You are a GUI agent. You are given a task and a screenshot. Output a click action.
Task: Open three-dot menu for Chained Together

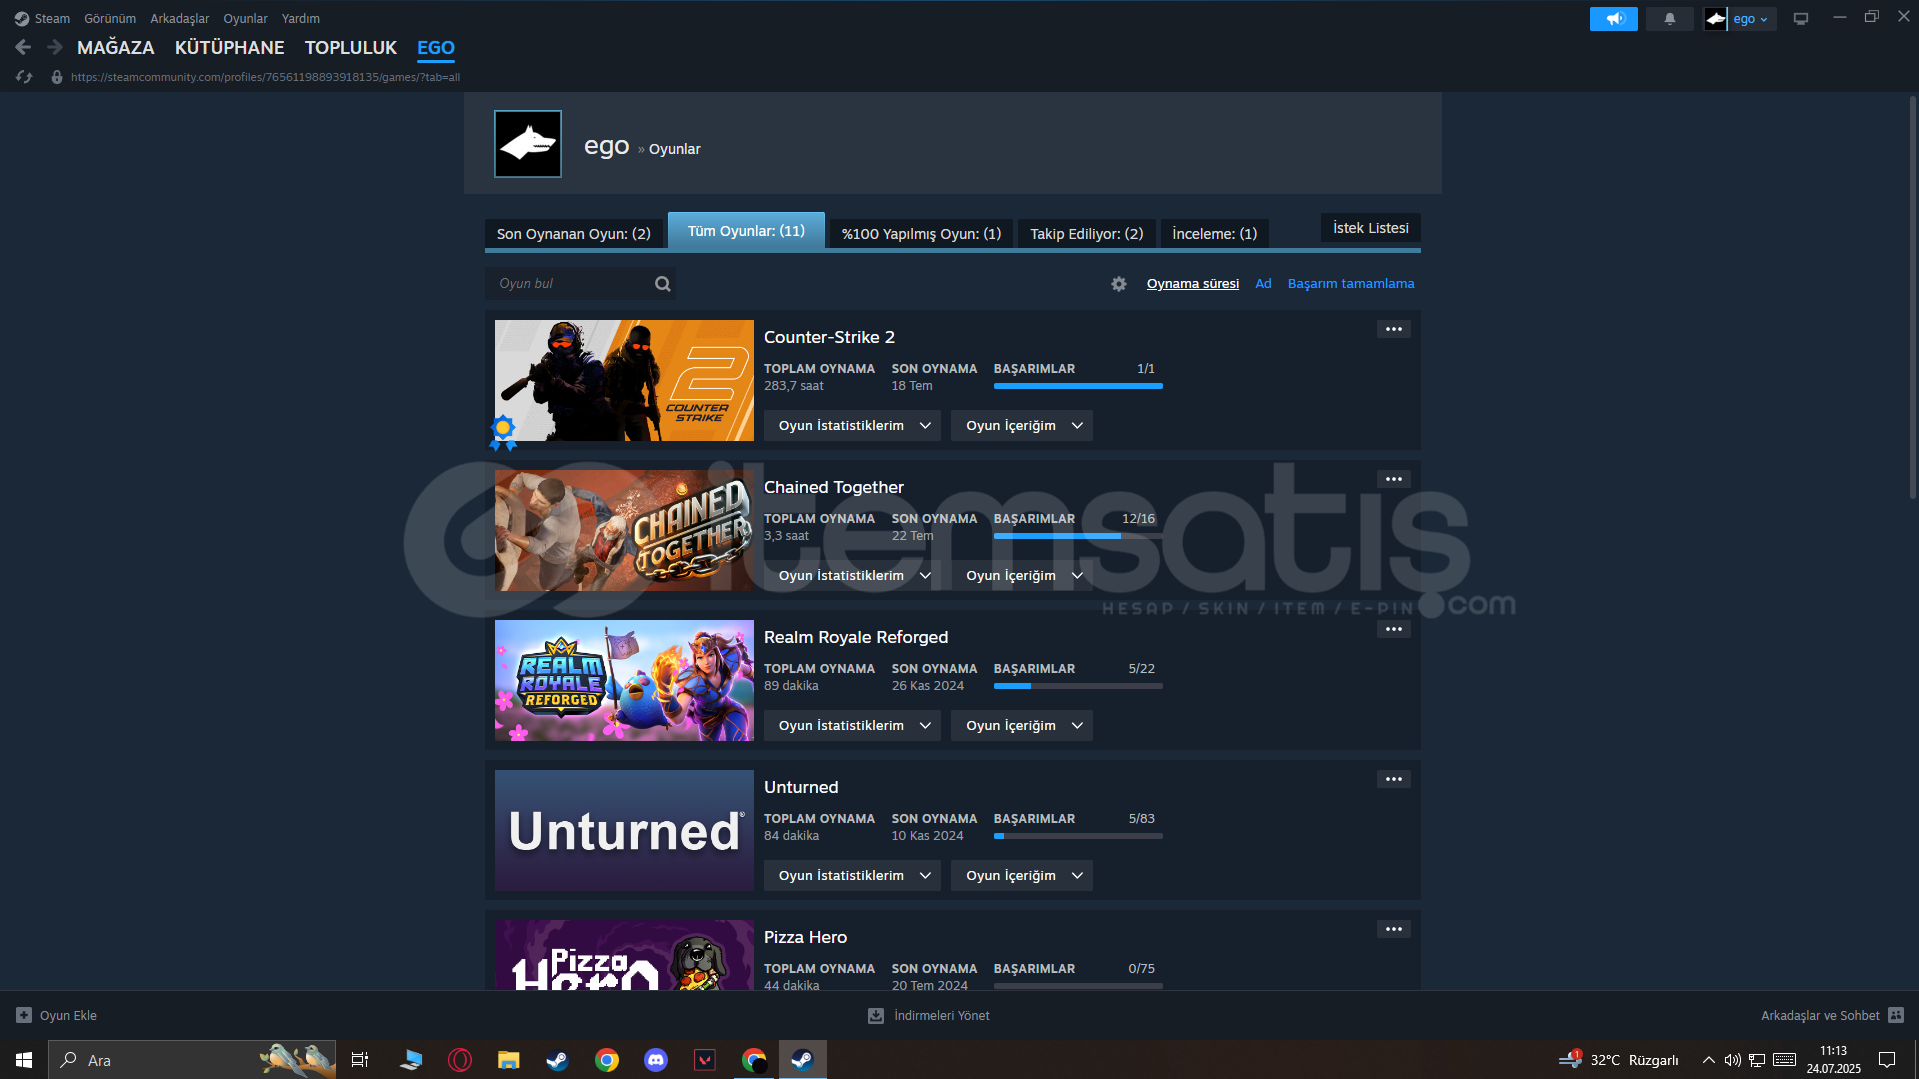tap(1393, 479)
